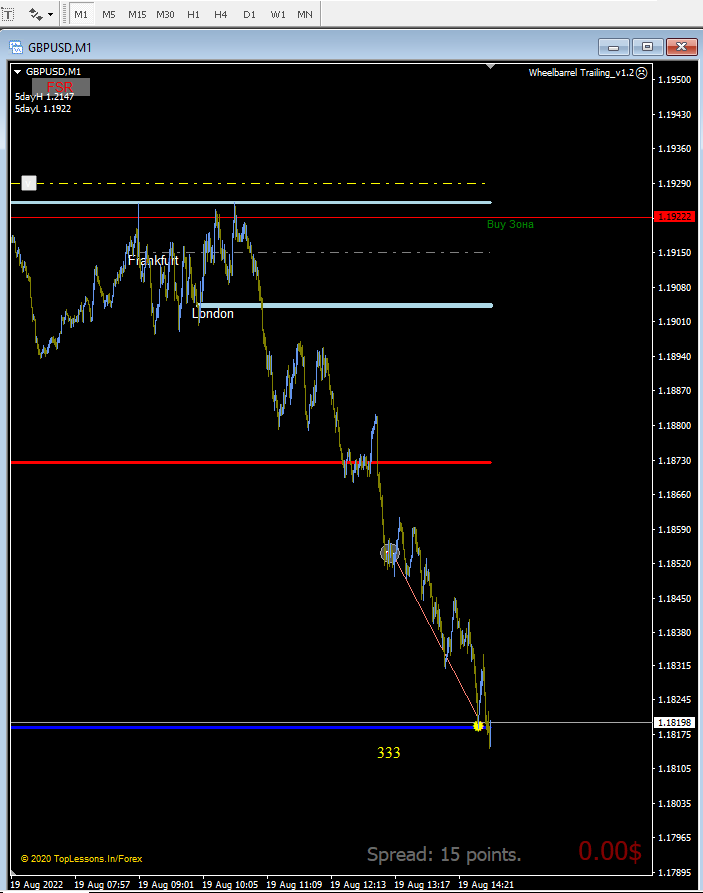Click the FSR button on chart
The width and height of the screenshot is (703, 893).
point(61,87)
